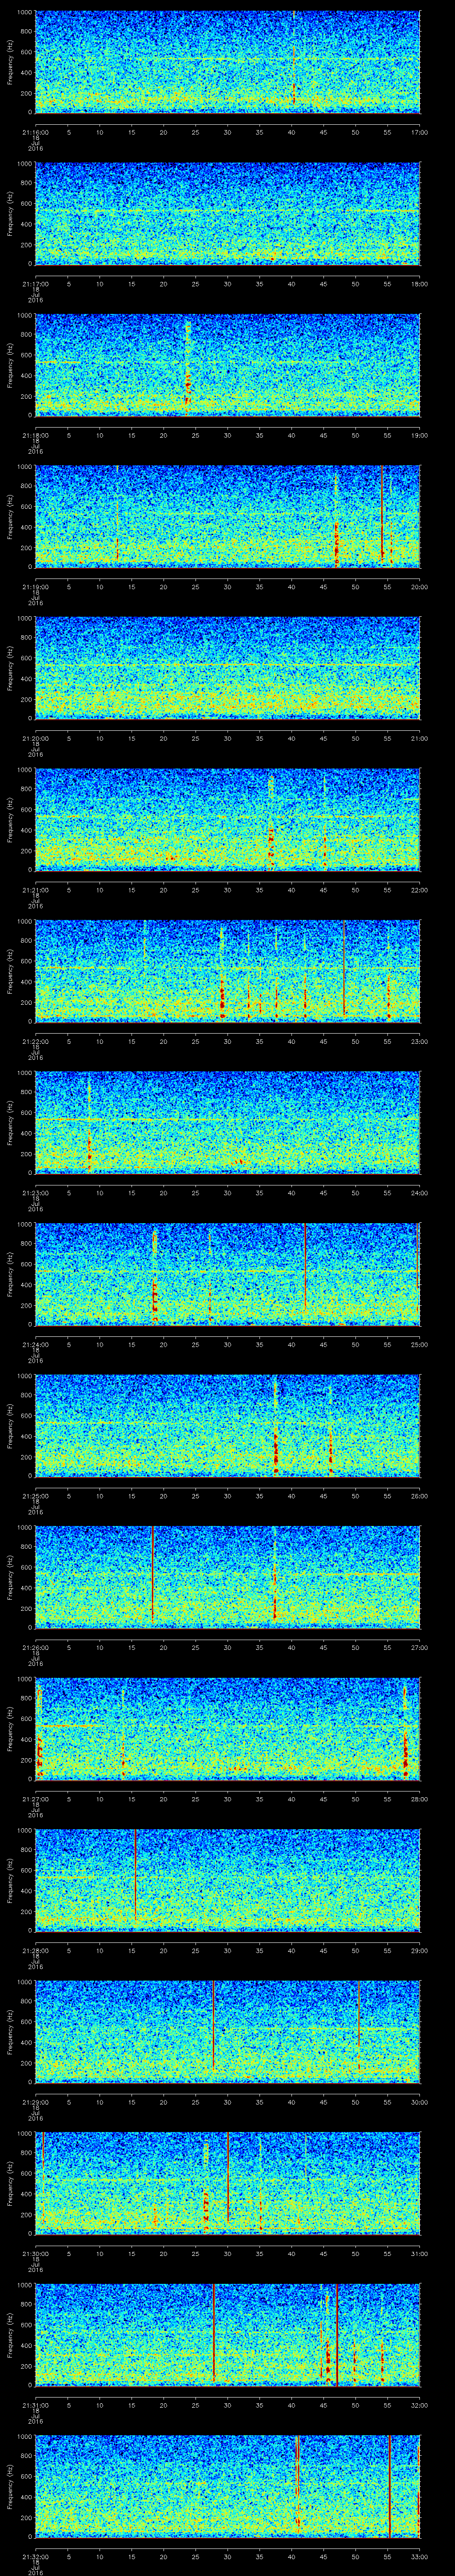The height and width of the screenshot is (2576, 455).
Task: Click the 21:26:00 start time label
Action: 35,1647
